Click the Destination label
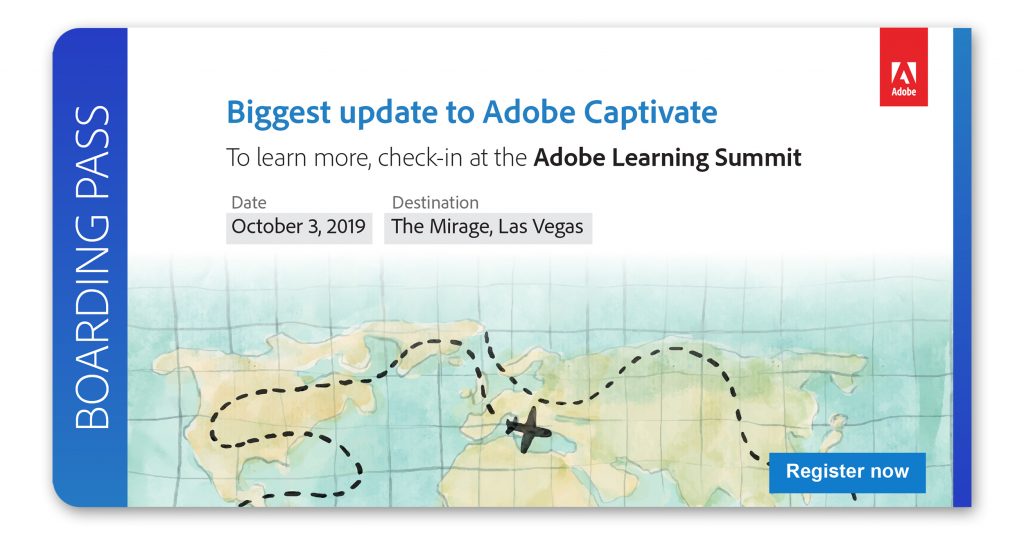This screenshot has height=536, width=1024. [x=435, y=203]
